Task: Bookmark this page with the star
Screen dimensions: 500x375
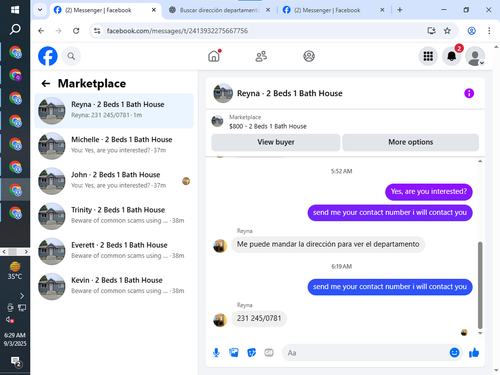Action: tap(447, 31)
